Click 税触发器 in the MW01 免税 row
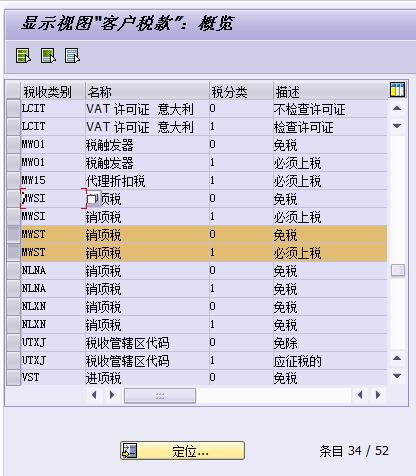416x476 pixels. (x=147, y=145)
